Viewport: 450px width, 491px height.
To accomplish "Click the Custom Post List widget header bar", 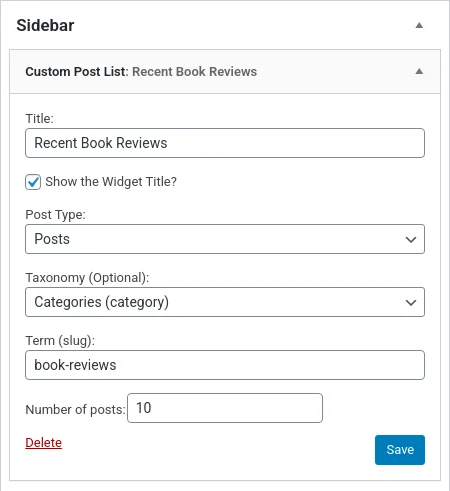I will 225,72.
